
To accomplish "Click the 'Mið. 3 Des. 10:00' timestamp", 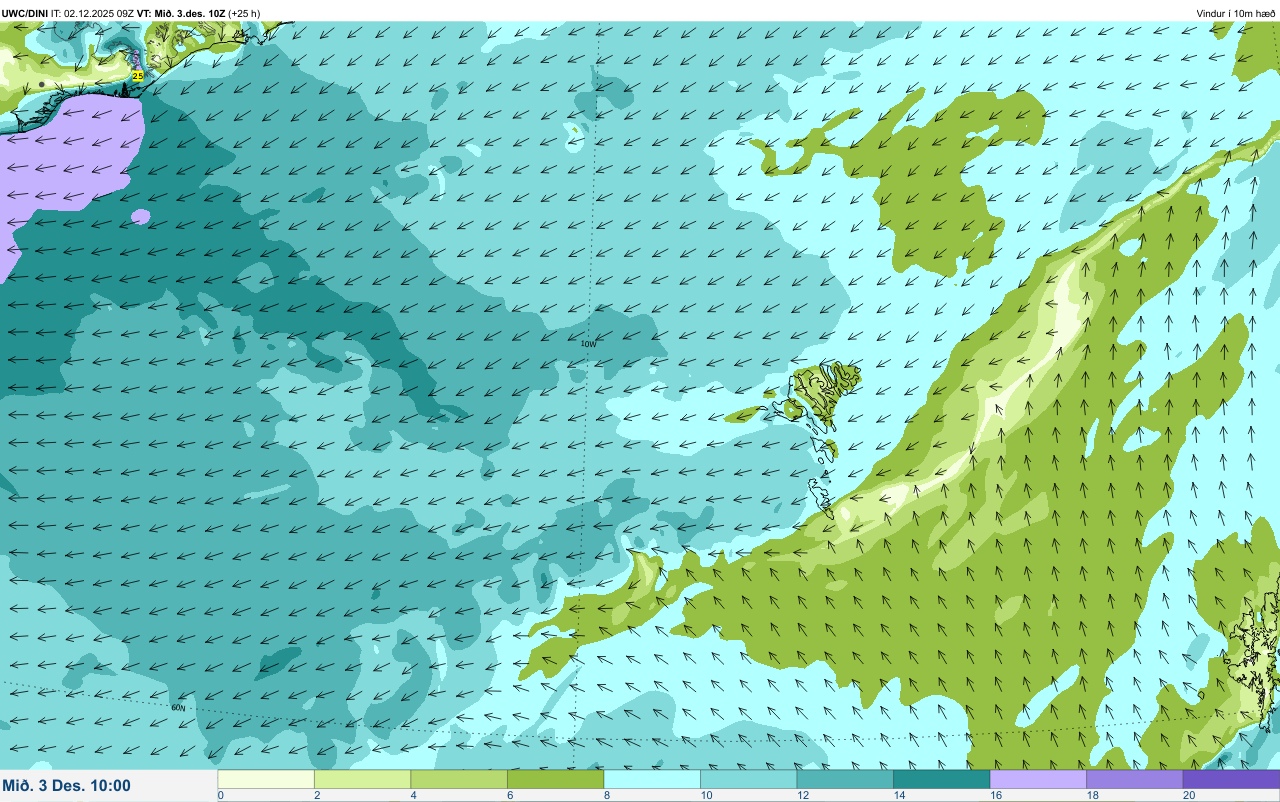I will pos(67,785).
